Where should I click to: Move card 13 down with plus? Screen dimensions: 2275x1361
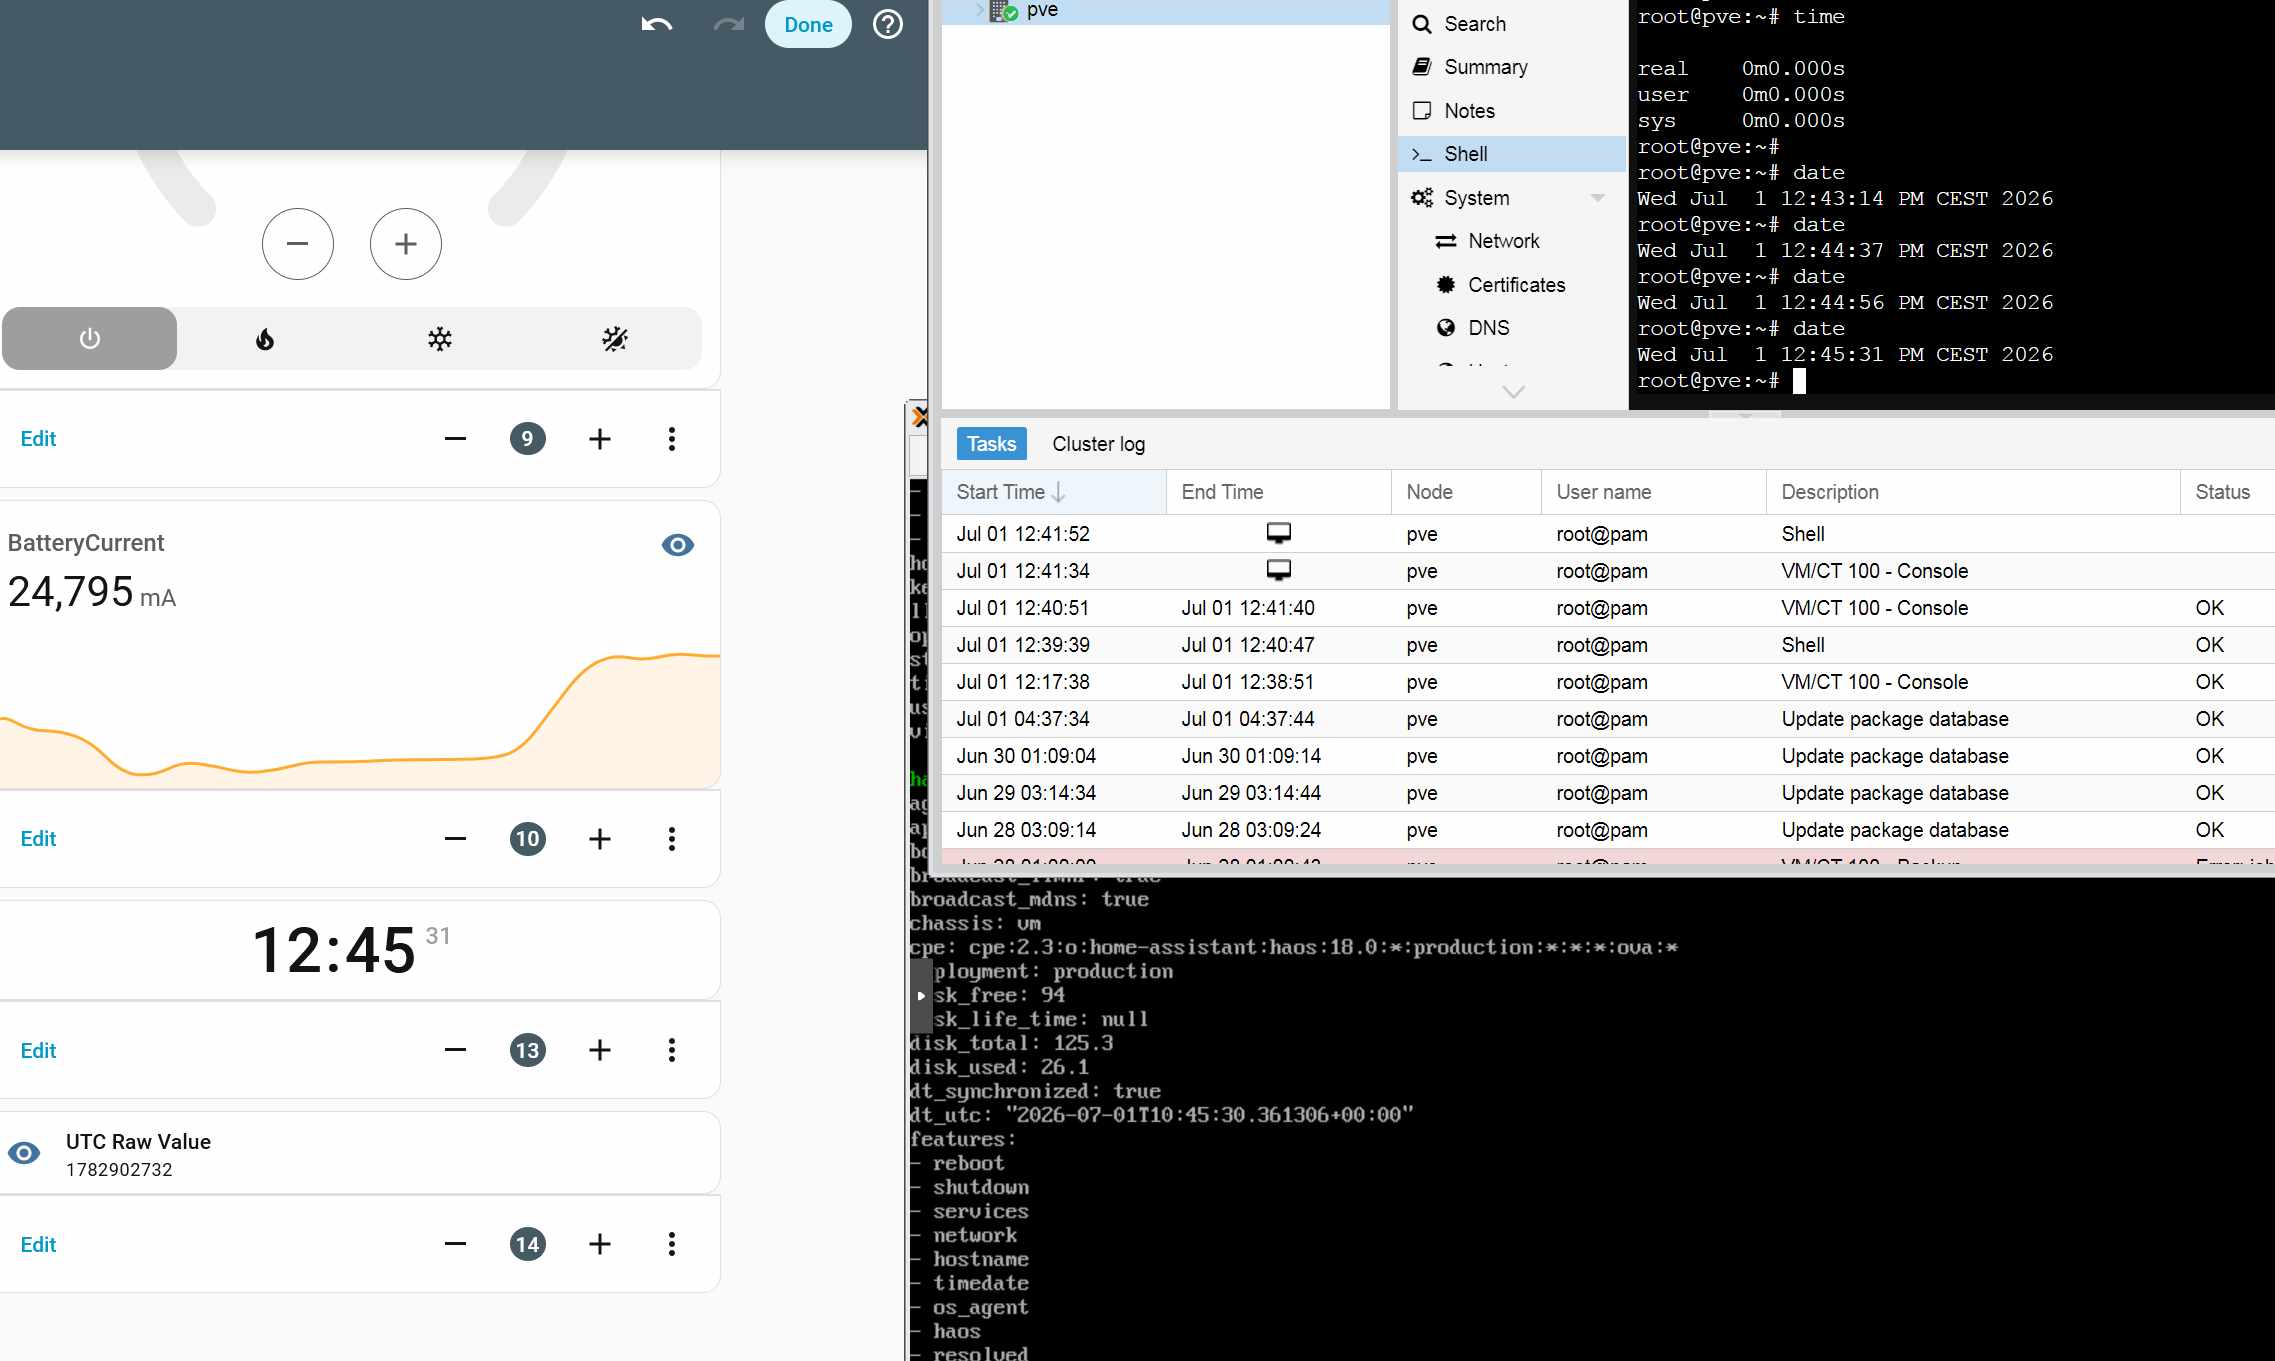click(x=600, y=1050)
